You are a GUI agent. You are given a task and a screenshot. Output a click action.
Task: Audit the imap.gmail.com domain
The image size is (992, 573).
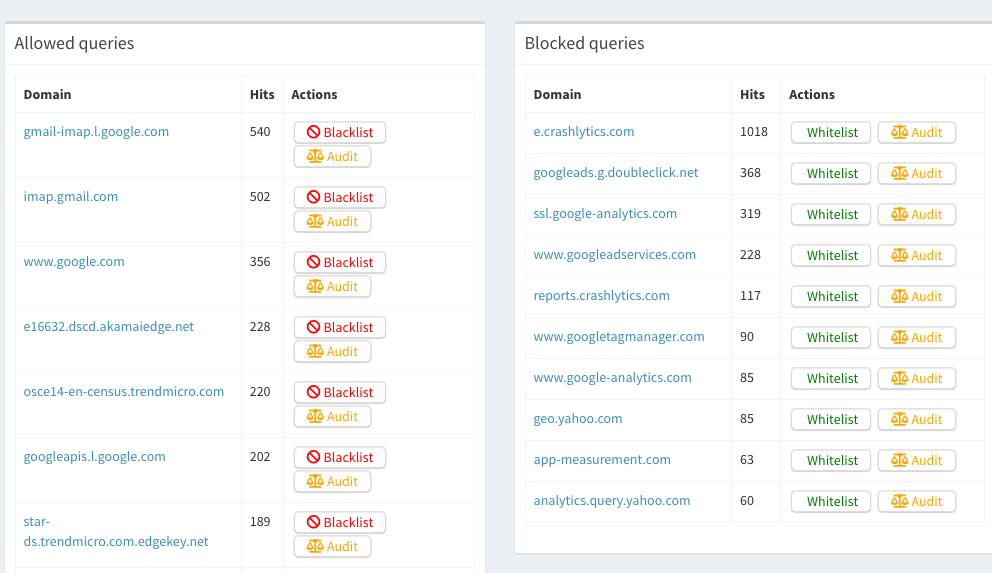point(332,221)
